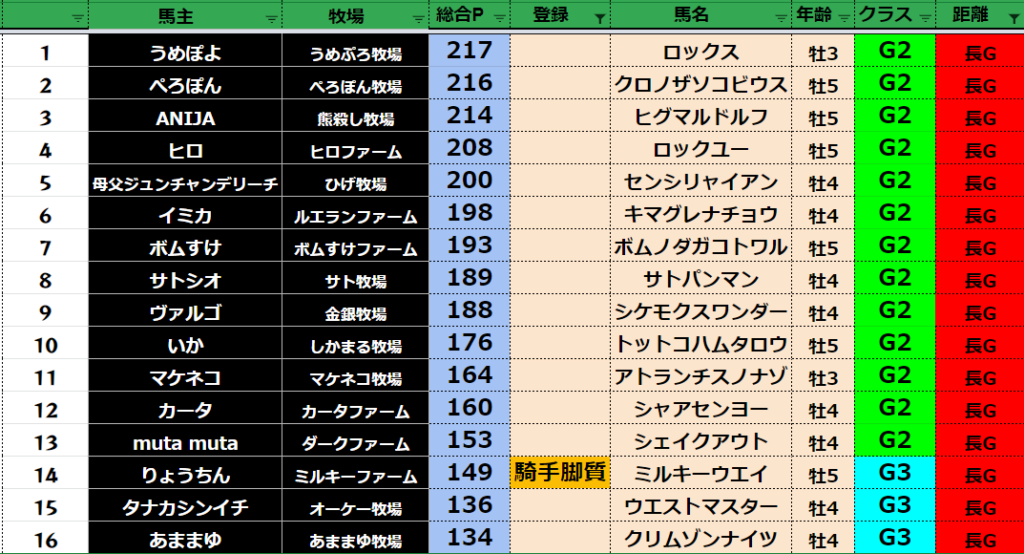The image size is (1024, 554).
Task: Select the owner cell うめぼよ
Action: (185, 53)
